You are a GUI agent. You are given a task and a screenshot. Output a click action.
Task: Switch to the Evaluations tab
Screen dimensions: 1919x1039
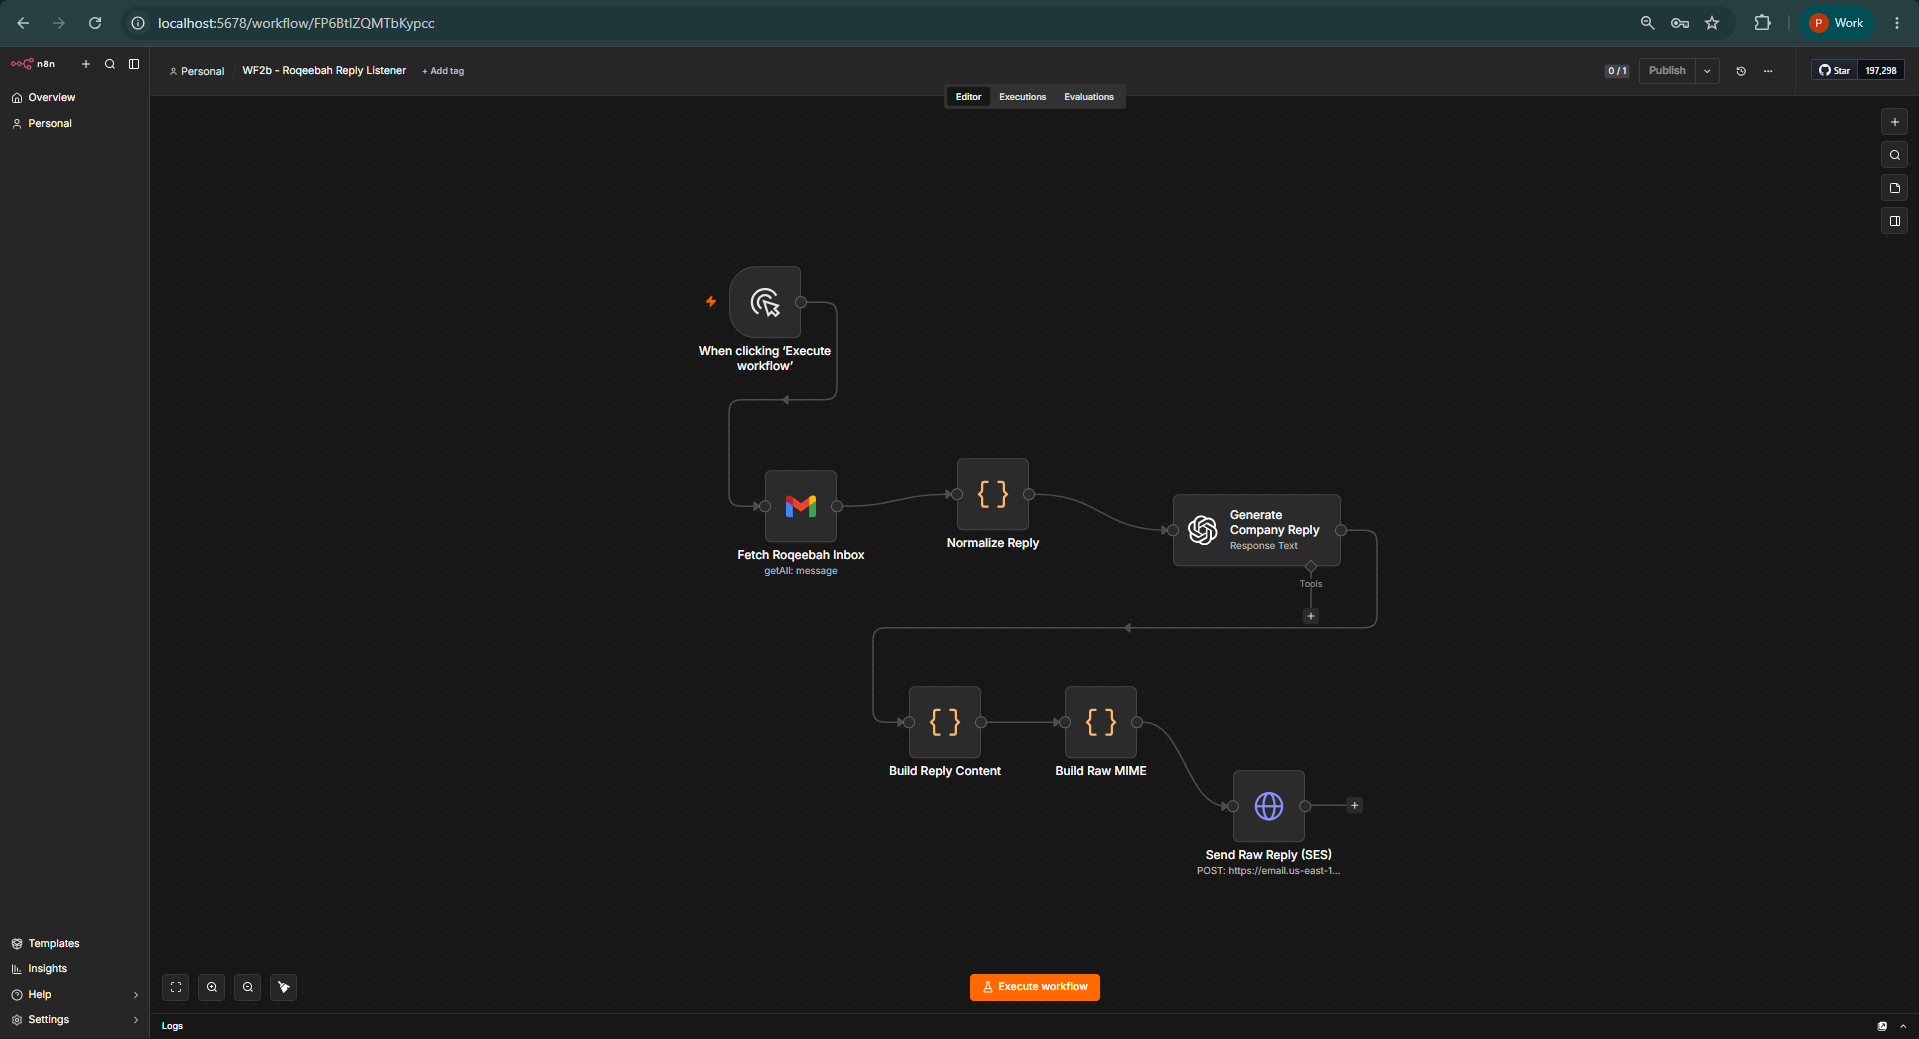[x=1089, y=97]
